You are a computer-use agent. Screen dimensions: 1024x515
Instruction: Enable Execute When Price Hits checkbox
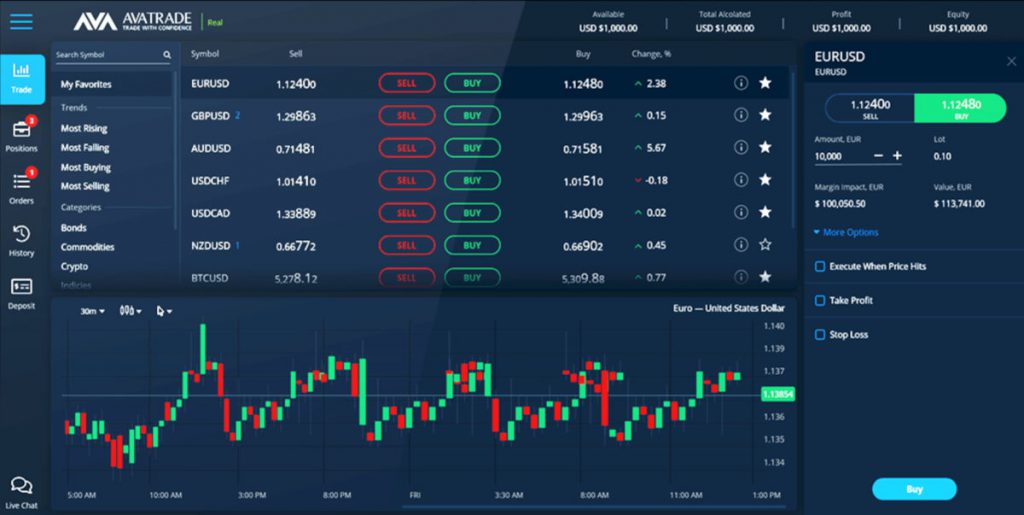point(820,266)
